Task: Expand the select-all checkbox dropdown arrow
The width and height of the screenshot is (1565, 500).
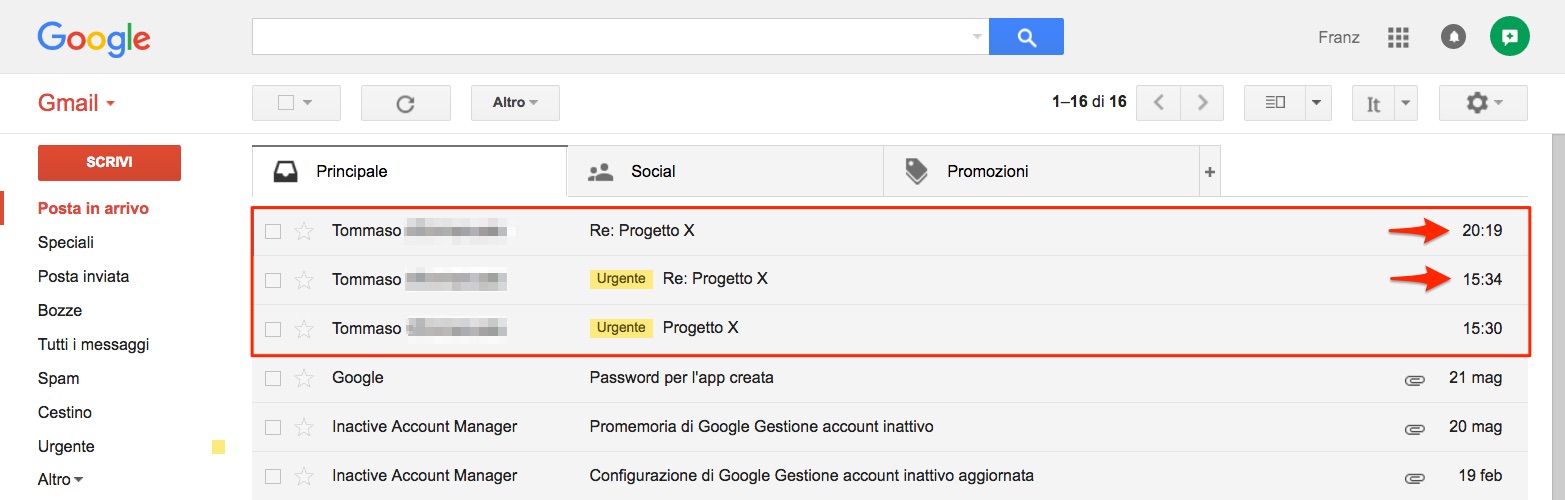Action: click(x=308, y=103)
